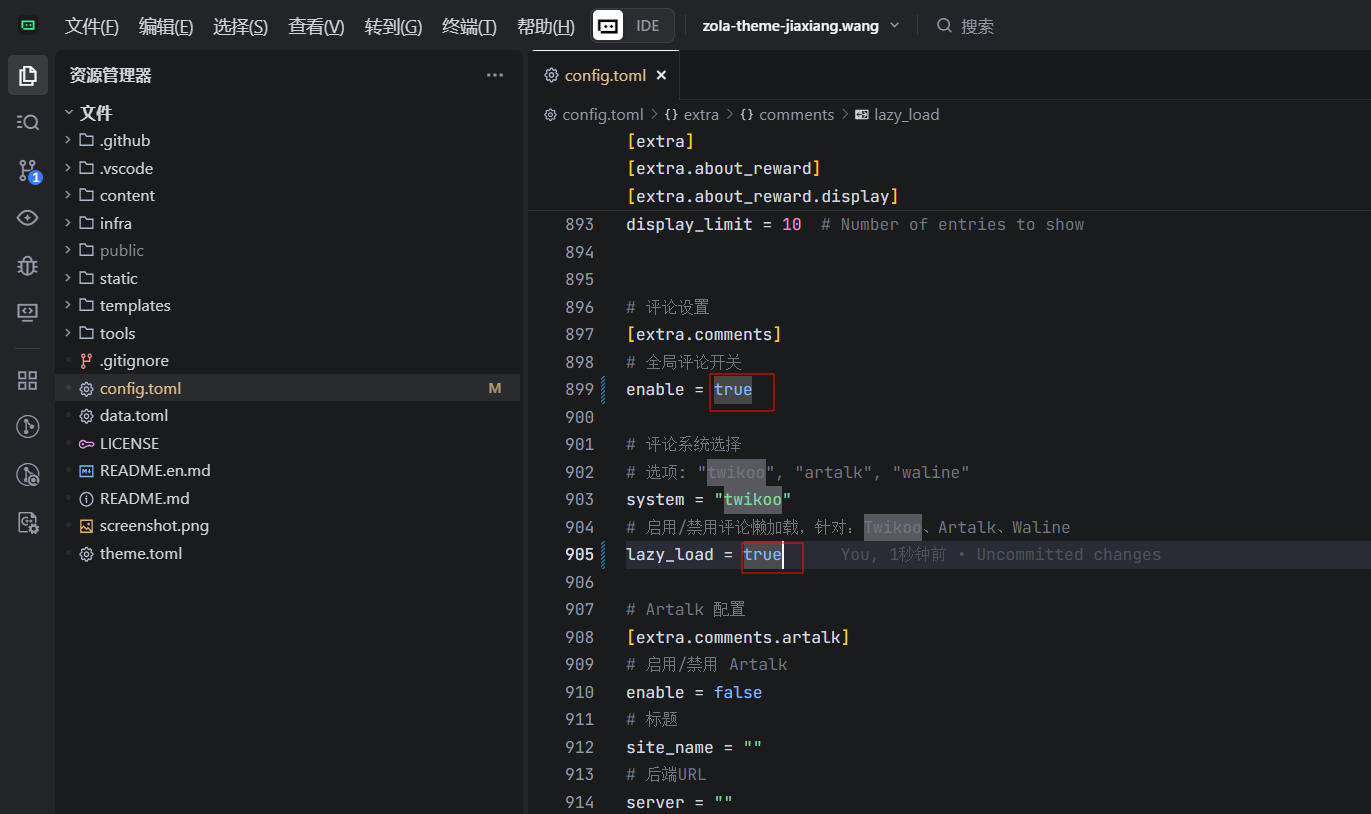Open the zola-theme-jiaxiang.wang project dropdown
The image size is (1371, 814).
801,26
